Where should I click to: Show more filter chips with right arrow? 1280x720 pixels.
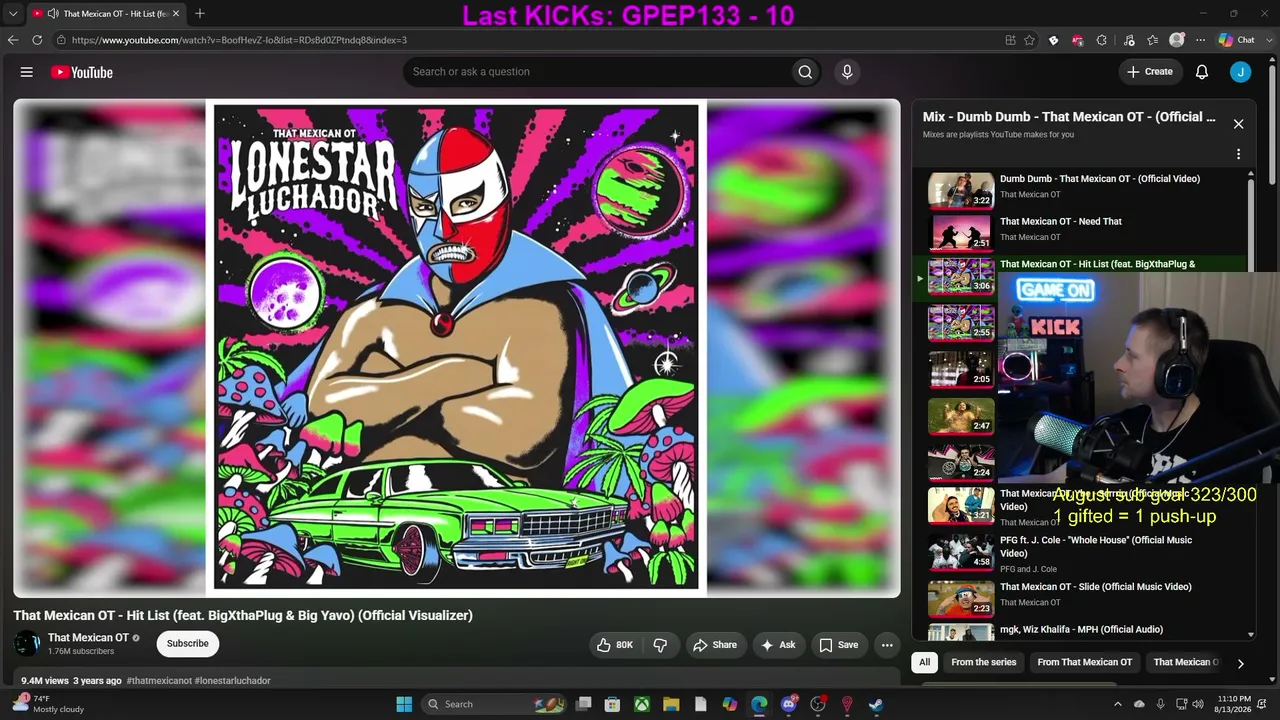point(1240,663)
